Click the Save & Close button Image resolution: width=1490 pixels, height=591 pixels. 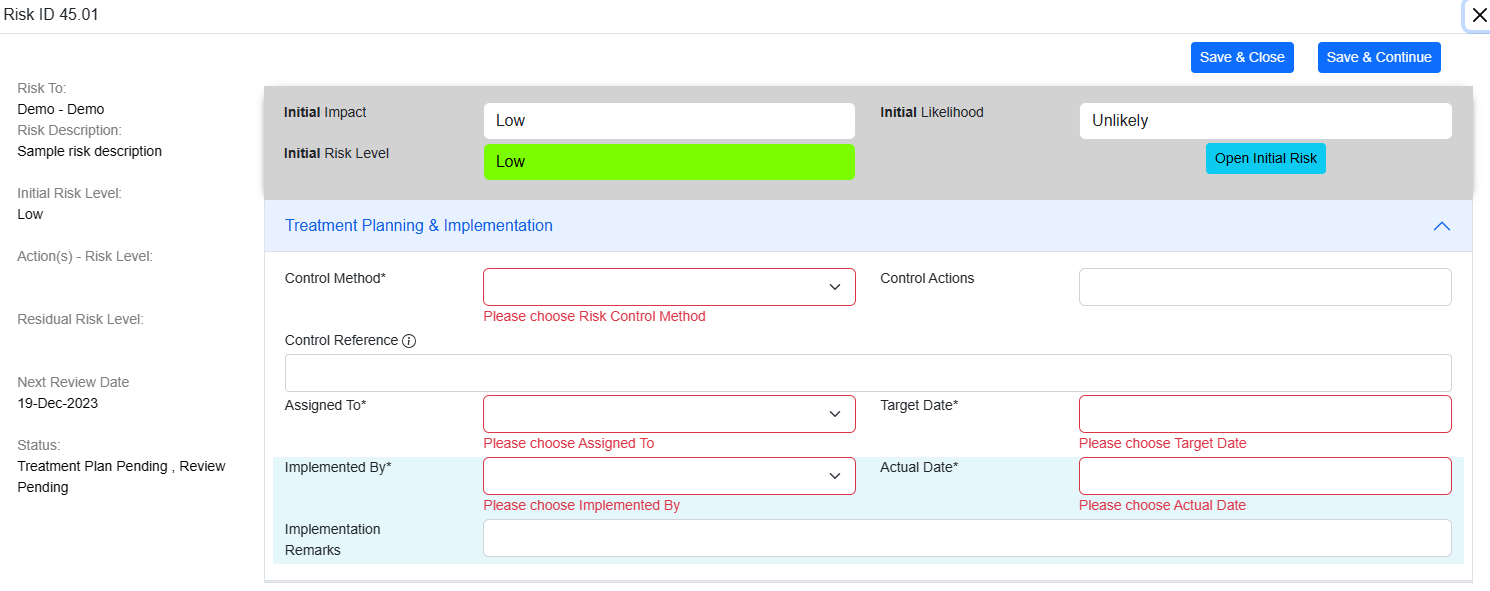tap(1242, 57)
